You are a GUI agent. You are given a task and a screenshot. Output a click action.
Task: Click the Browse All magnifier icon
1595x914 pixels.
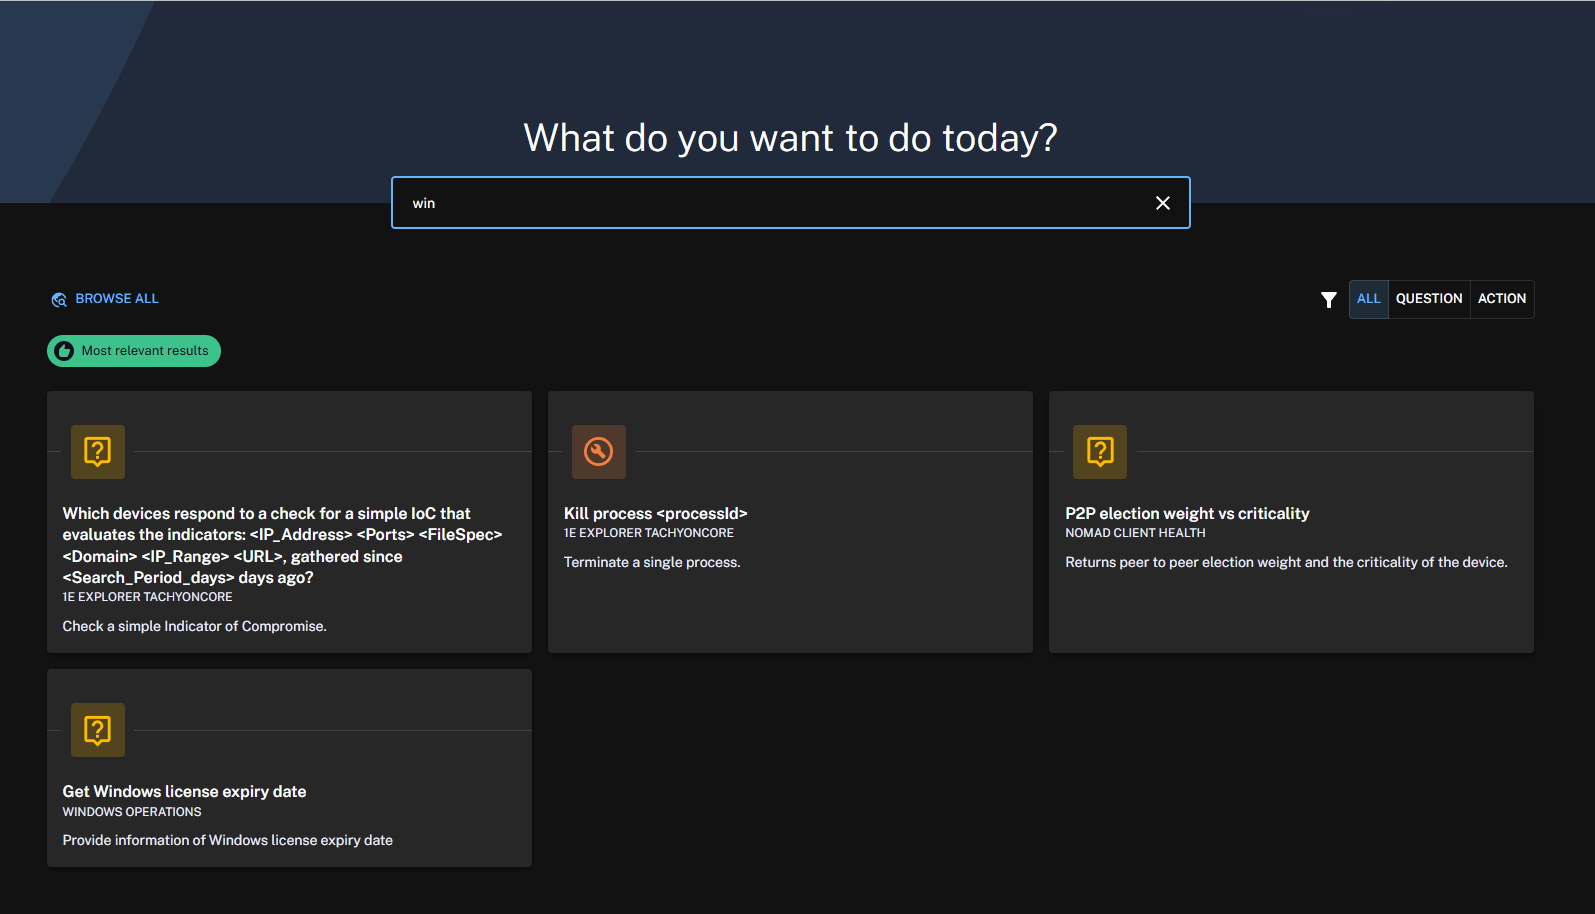tap(59, 300)
